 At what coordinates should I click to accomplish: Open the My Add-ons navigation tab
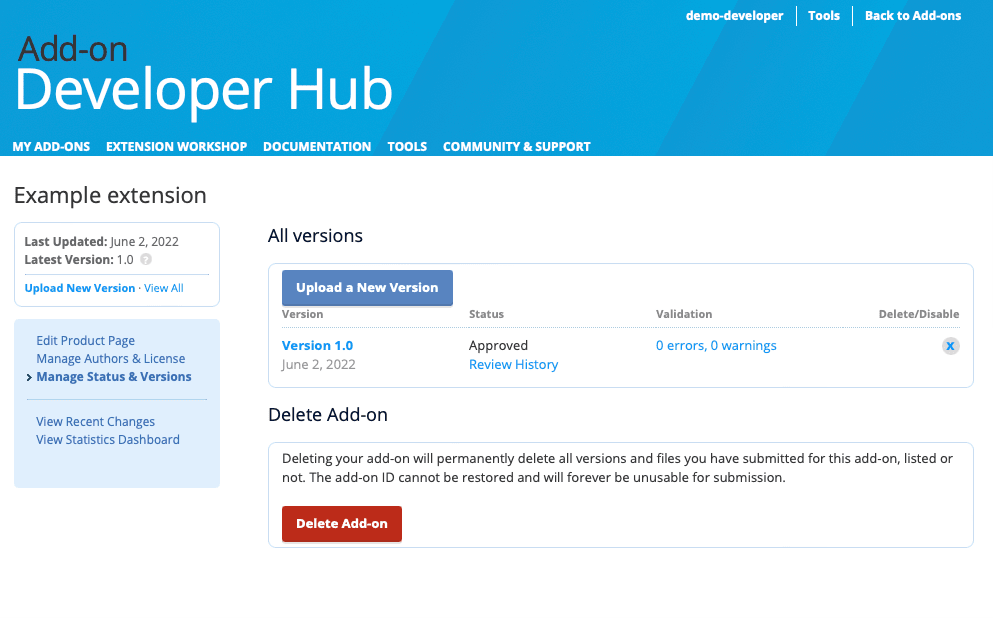point(51,147)
